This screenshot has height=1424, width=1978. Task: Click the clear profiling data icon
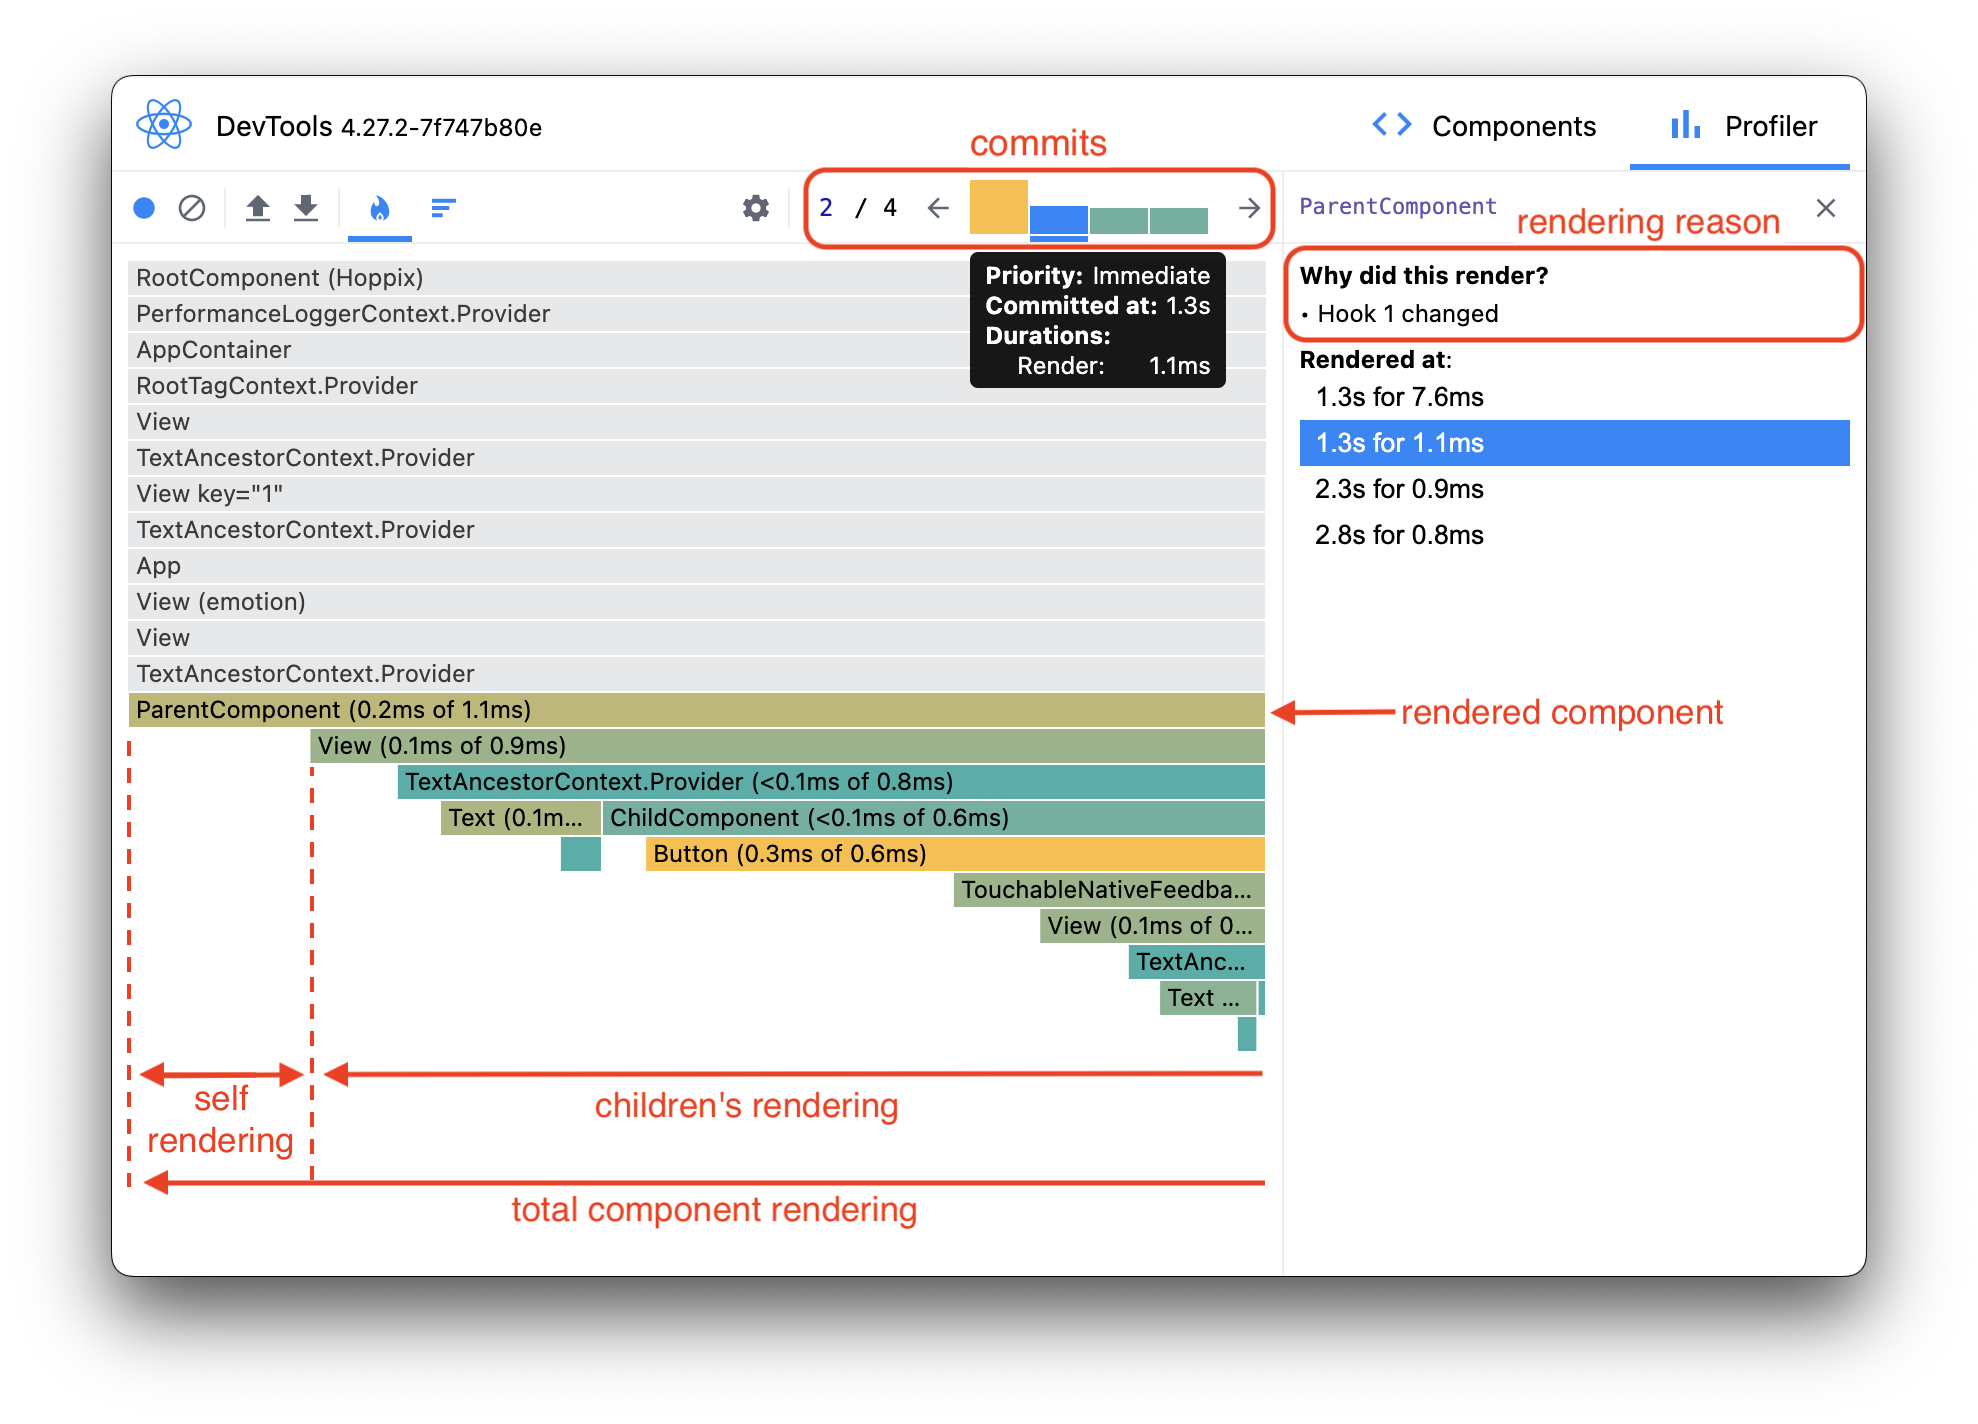pos(192,208)
